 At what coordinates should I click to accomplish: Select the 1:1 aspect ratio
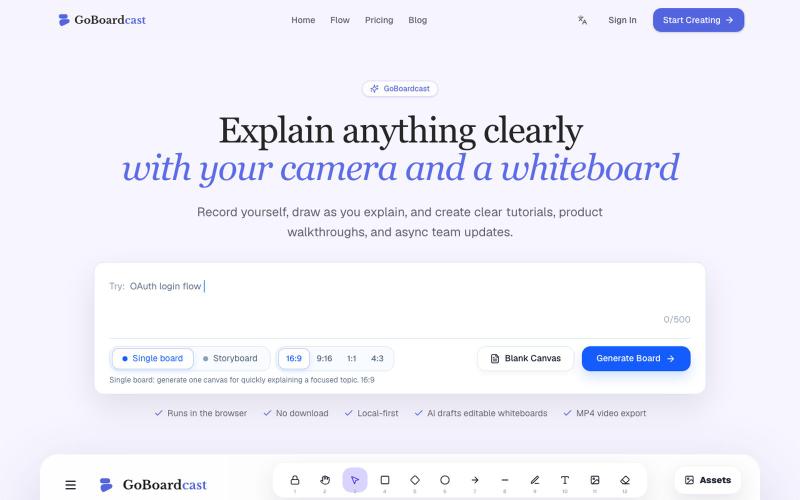(x=352, y=359)
